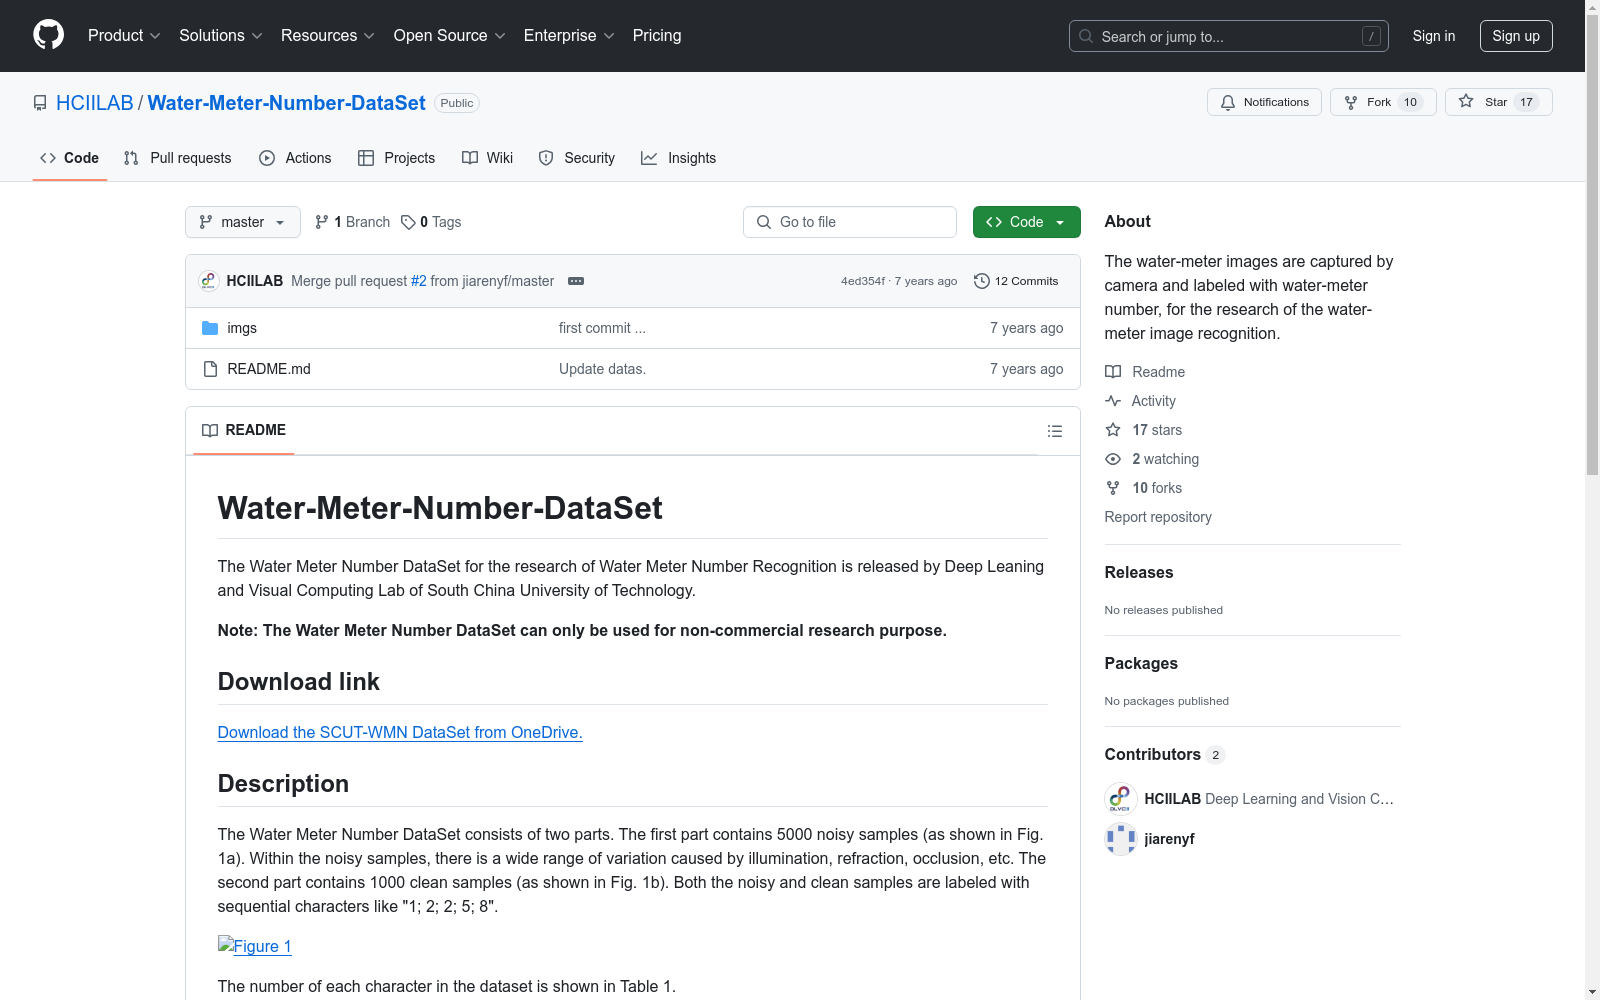This screenshot has width=1600, height=1000.
Task: Open the Actions tab
Action: [x=295, y=158]
